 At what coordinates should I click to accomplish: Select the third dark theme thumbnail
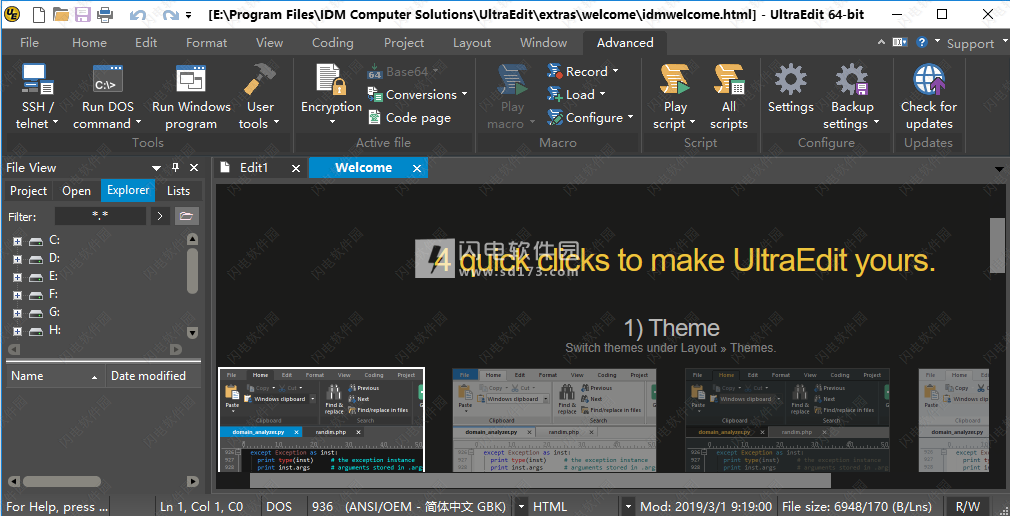click(787, 420)
